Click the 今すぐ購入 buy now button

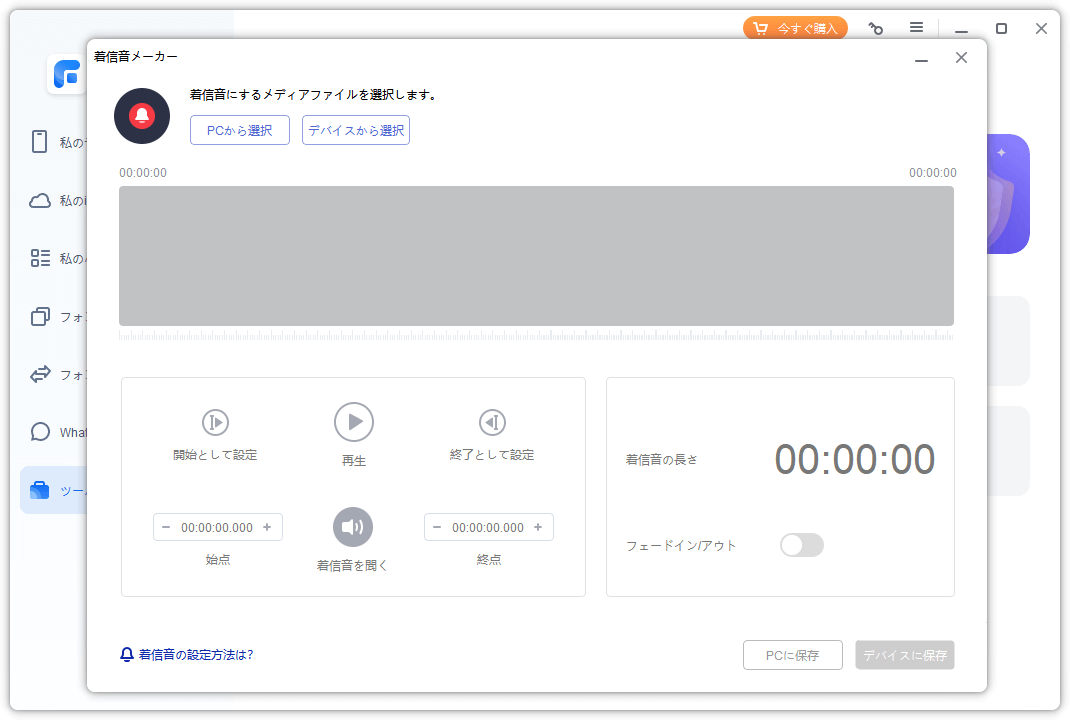(795, 28)
